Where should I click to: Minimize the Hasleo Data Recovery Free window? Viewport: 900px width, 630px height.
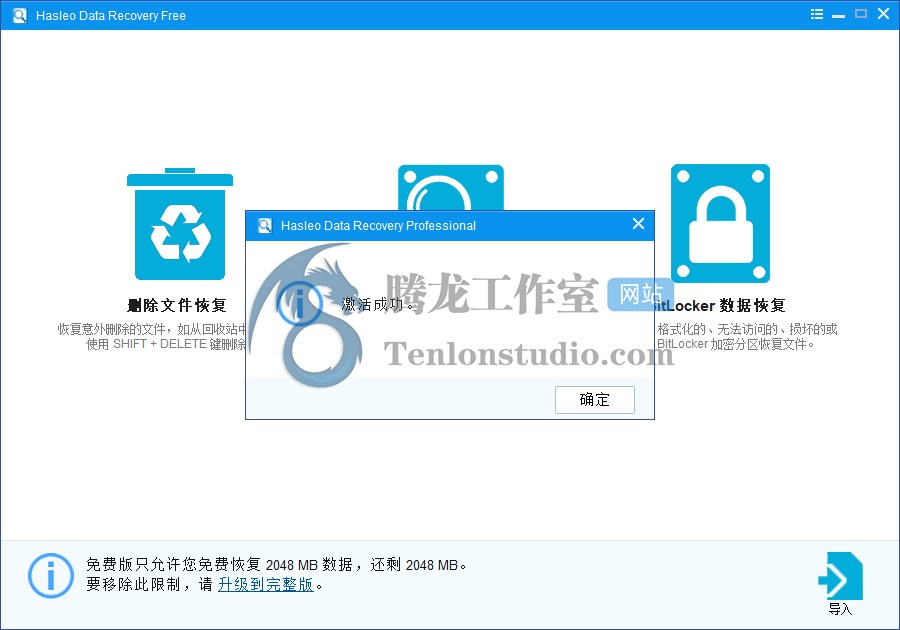coord(839,15)
